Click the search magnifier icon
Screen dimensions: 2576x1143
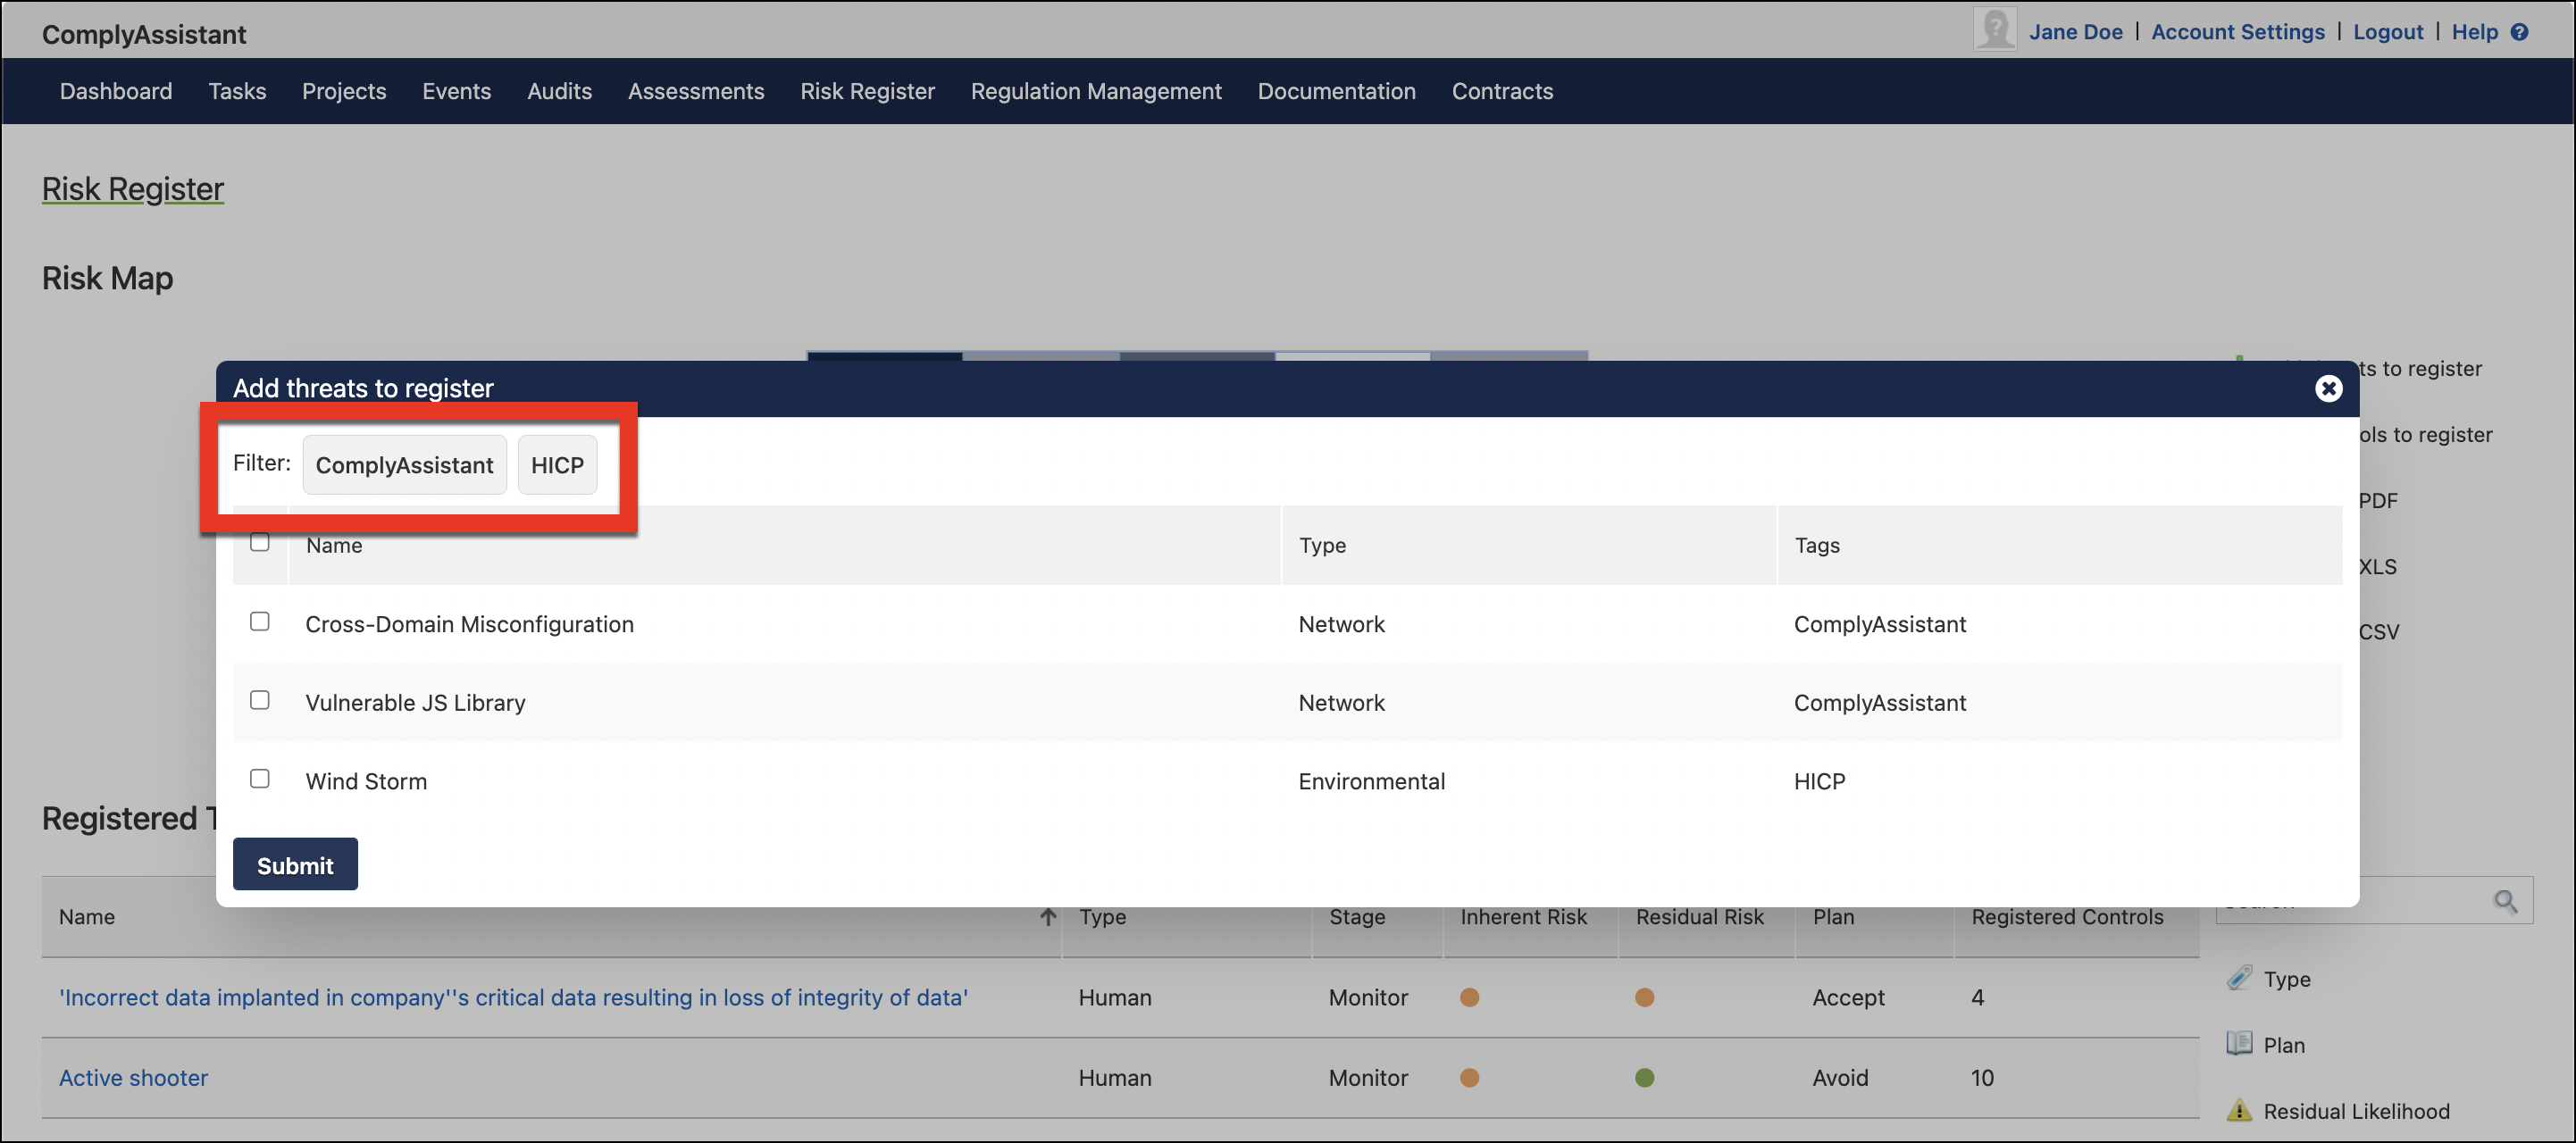pos(2505,901)
